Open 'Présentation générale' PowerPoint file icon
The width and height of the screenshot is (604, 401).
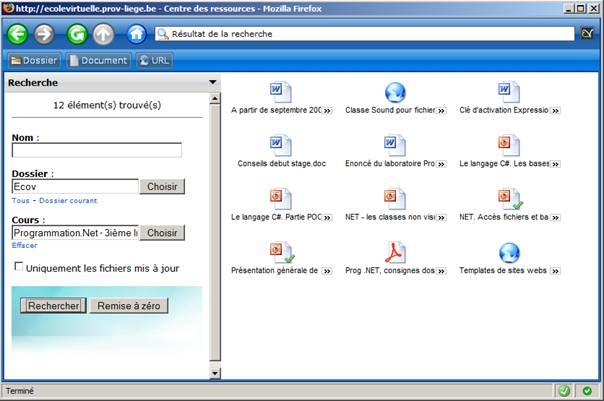pyautogui.click(x=281, y=251)
